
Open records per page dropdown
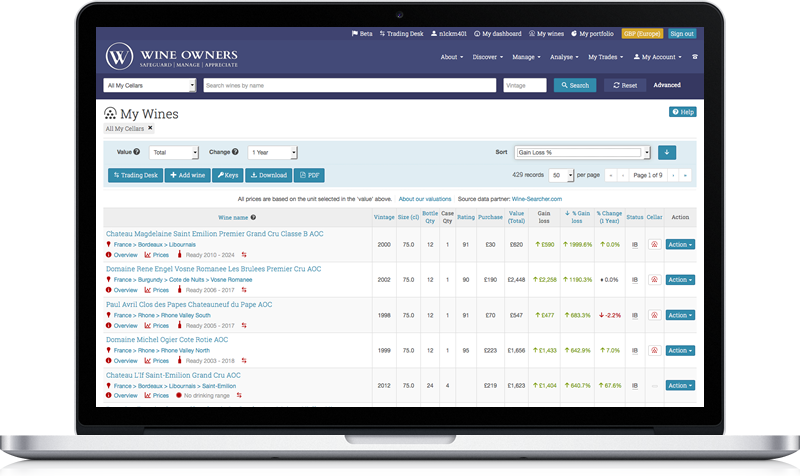coord(562,175)
